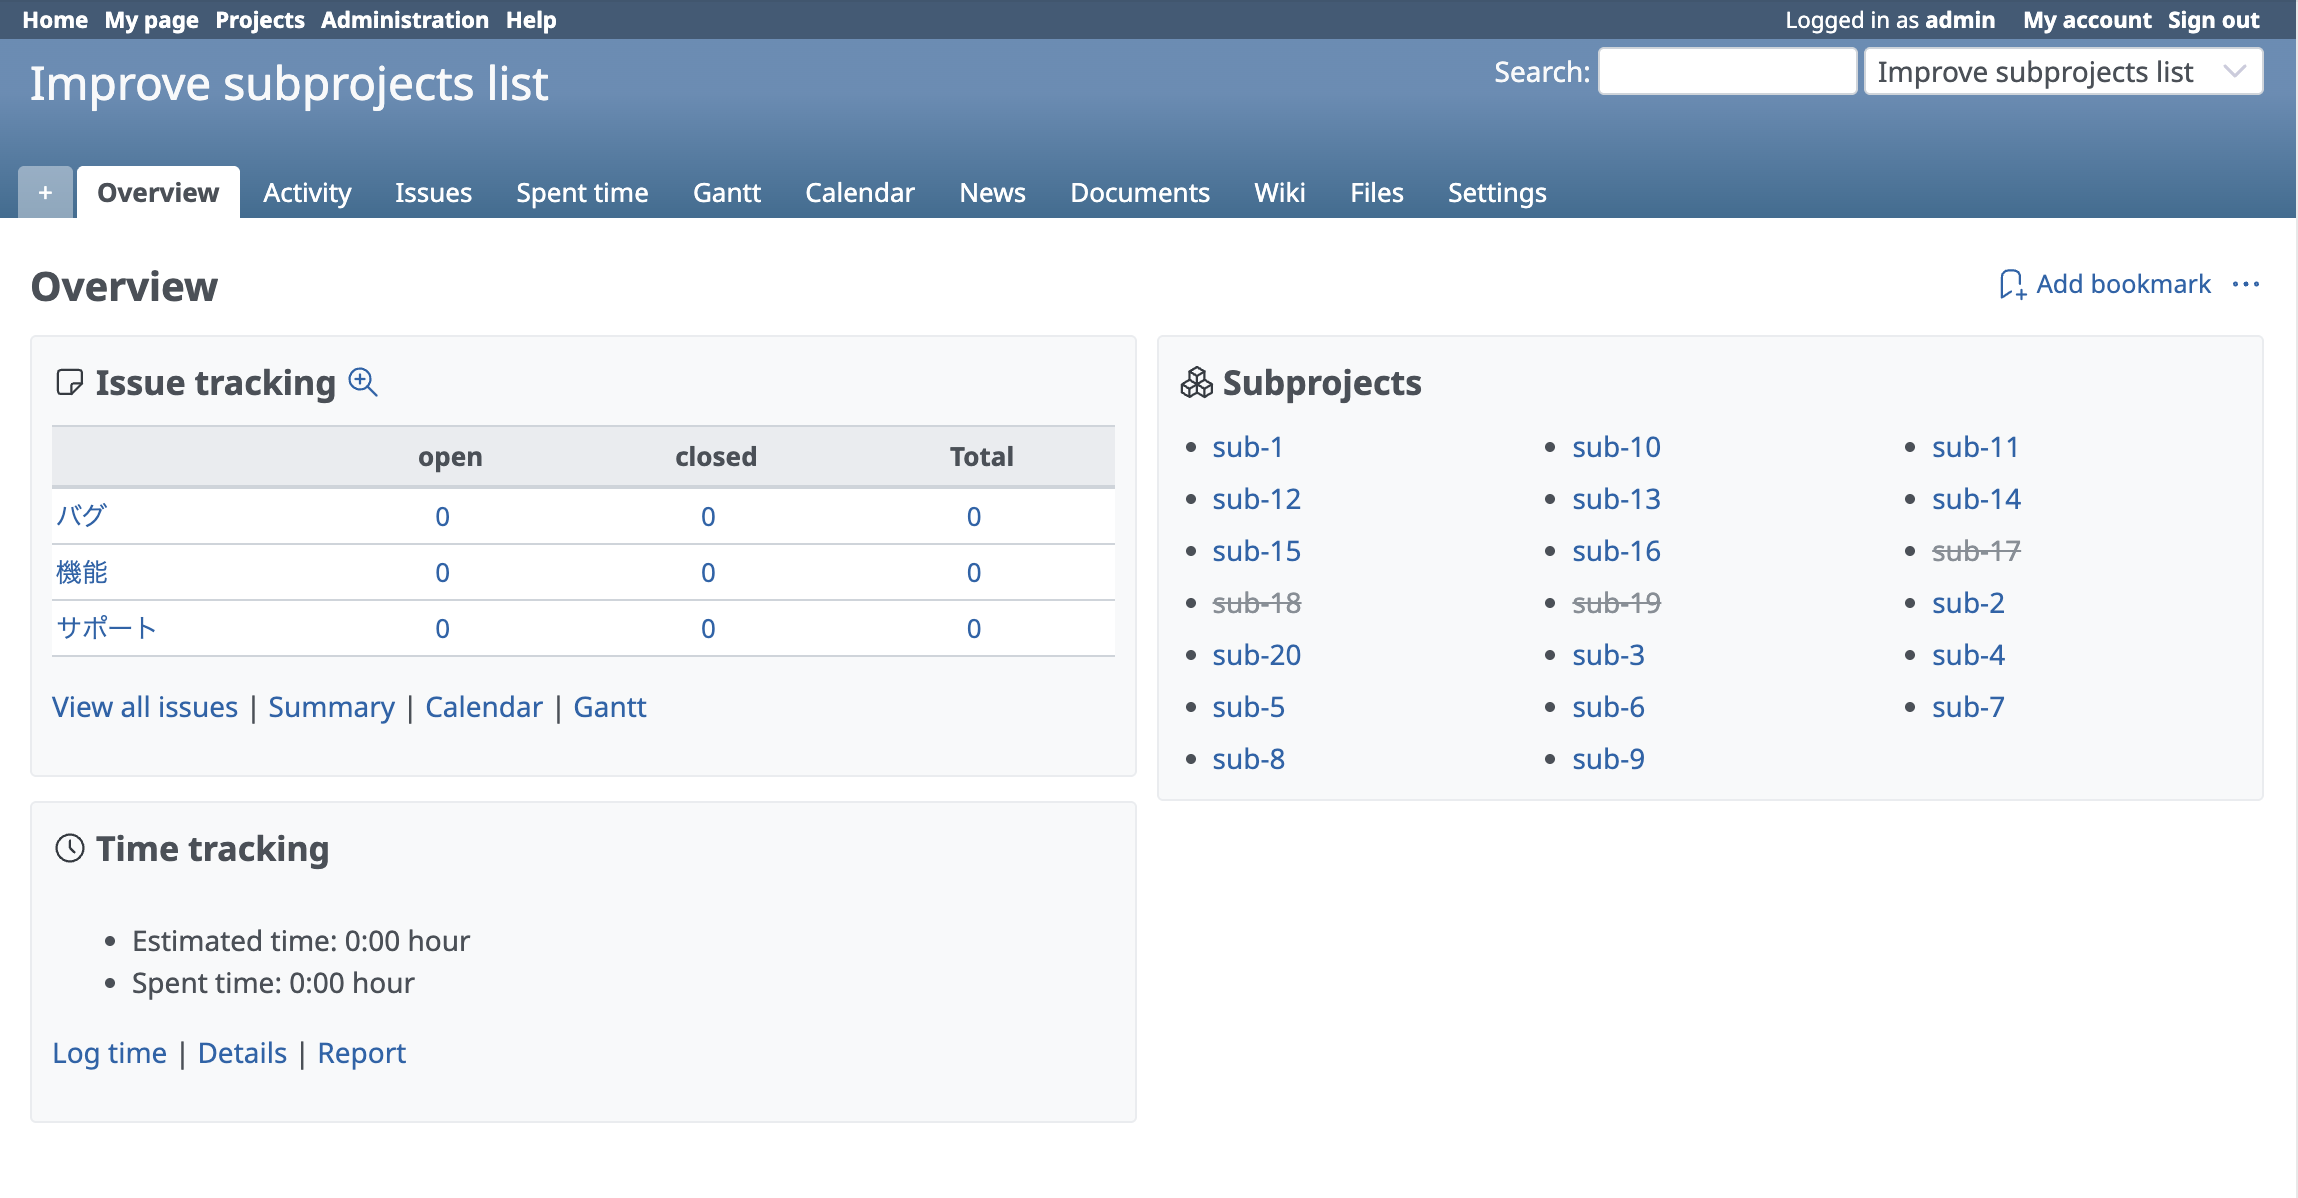Click the Search input field
This screenshot has width=2298, height=1198.
[1727, 72]
